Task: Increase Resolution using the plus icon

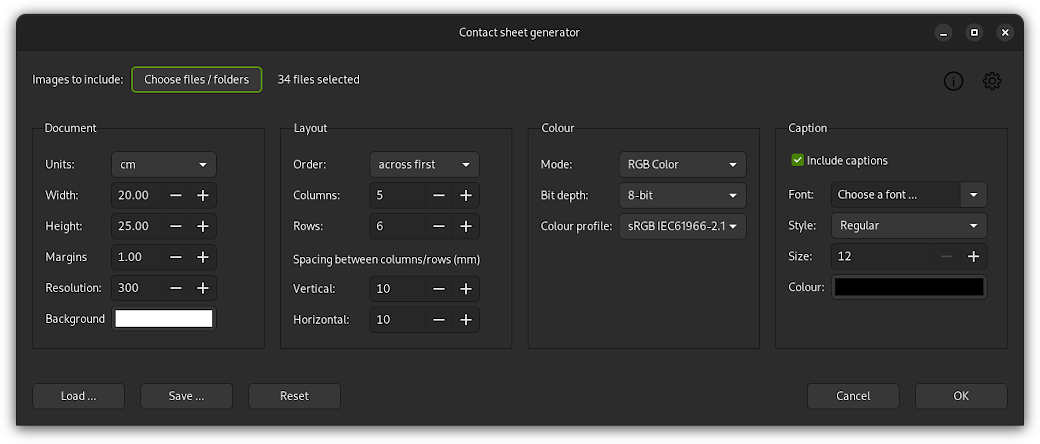Action: [x=202, y=288]
